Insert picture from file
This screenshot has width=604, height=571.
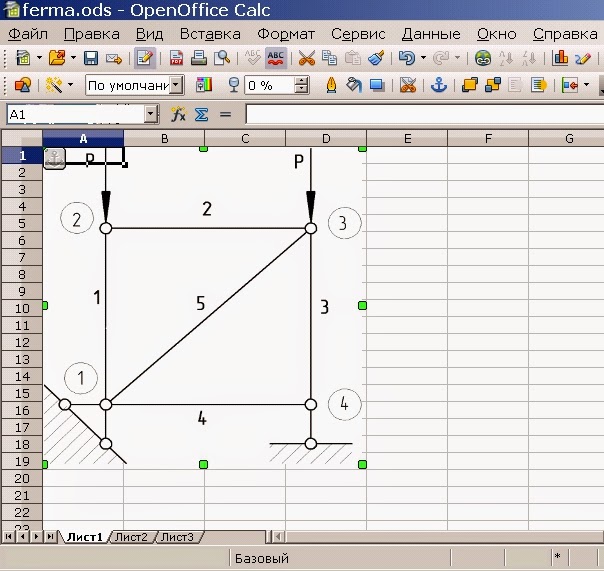point(23,85)
